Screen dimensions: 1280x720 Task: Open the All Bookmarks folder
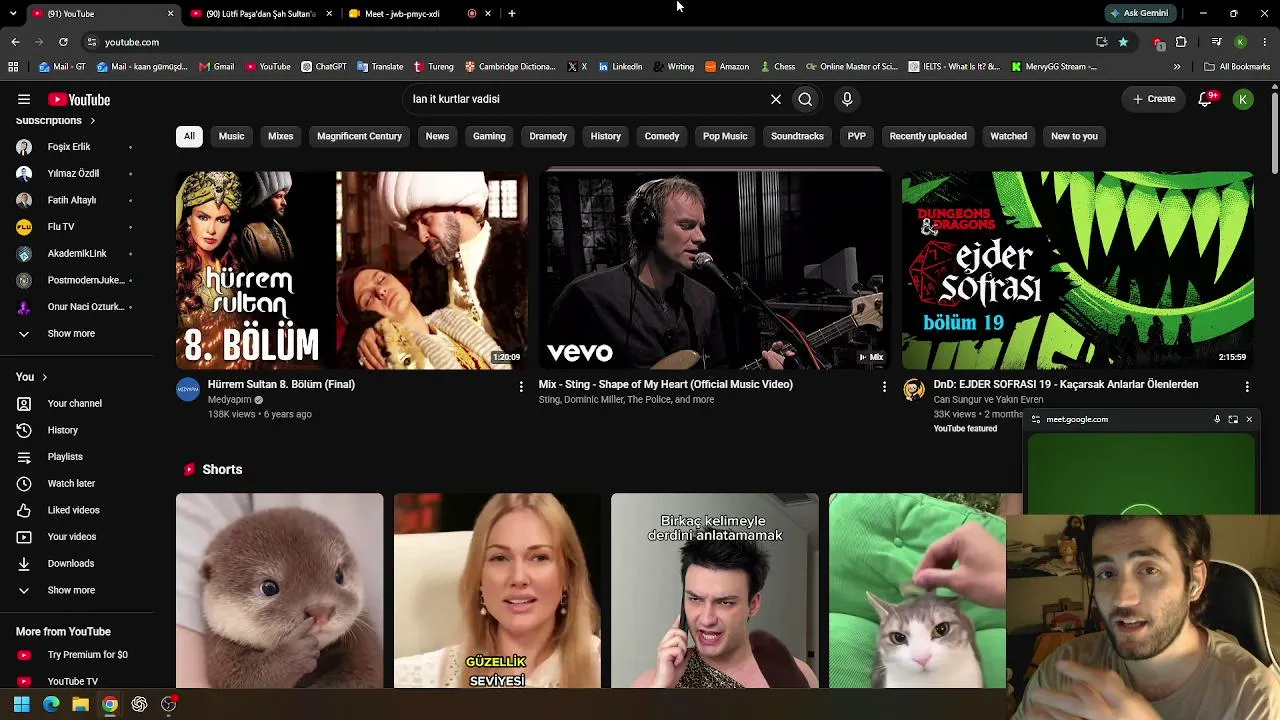click(1237, 67)
